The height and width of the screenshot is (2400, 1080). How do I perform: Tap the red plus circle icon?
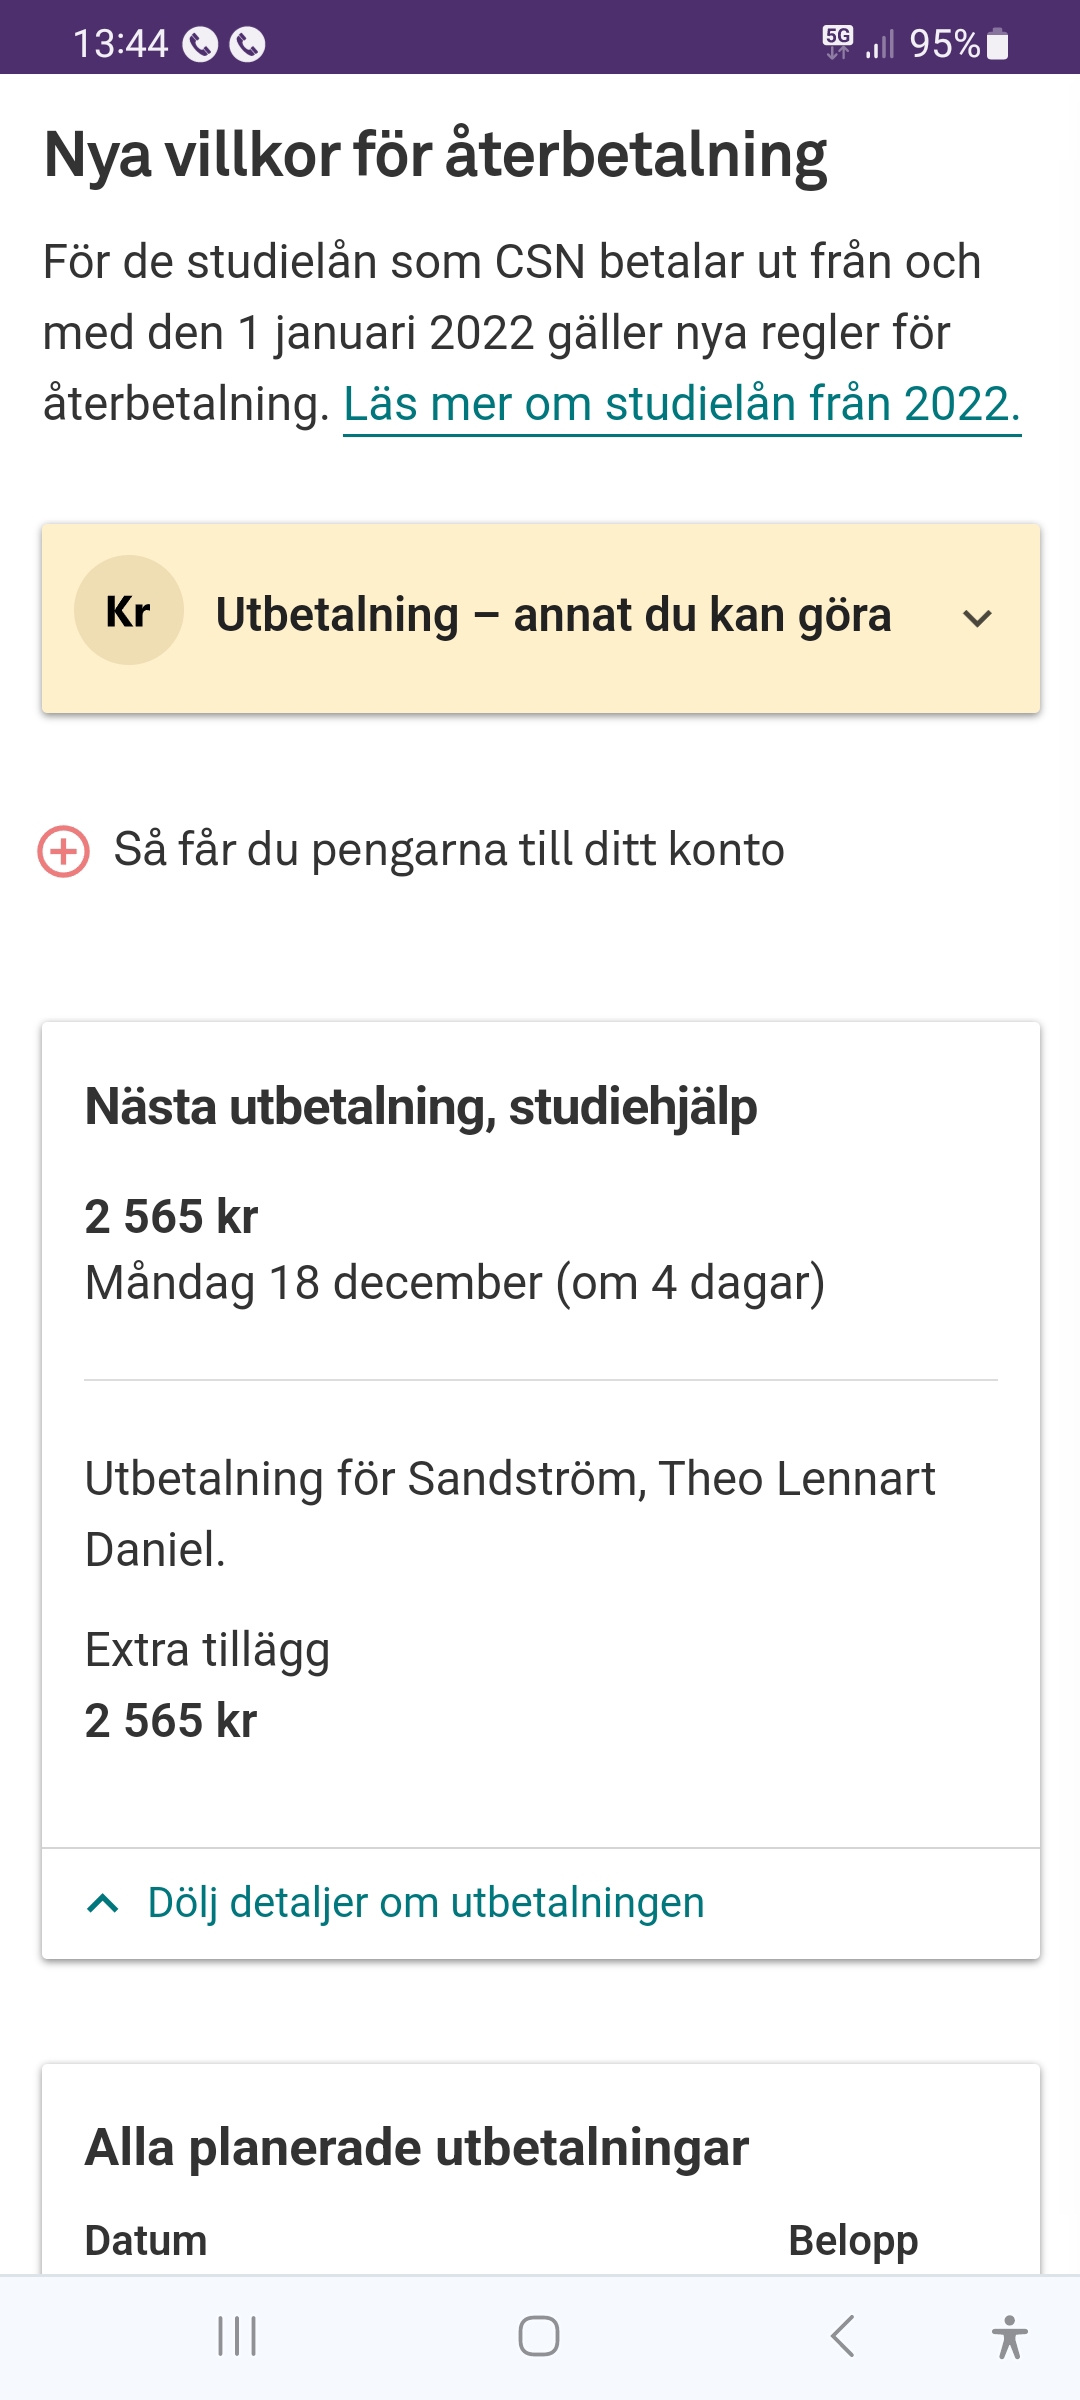point(64,852)
